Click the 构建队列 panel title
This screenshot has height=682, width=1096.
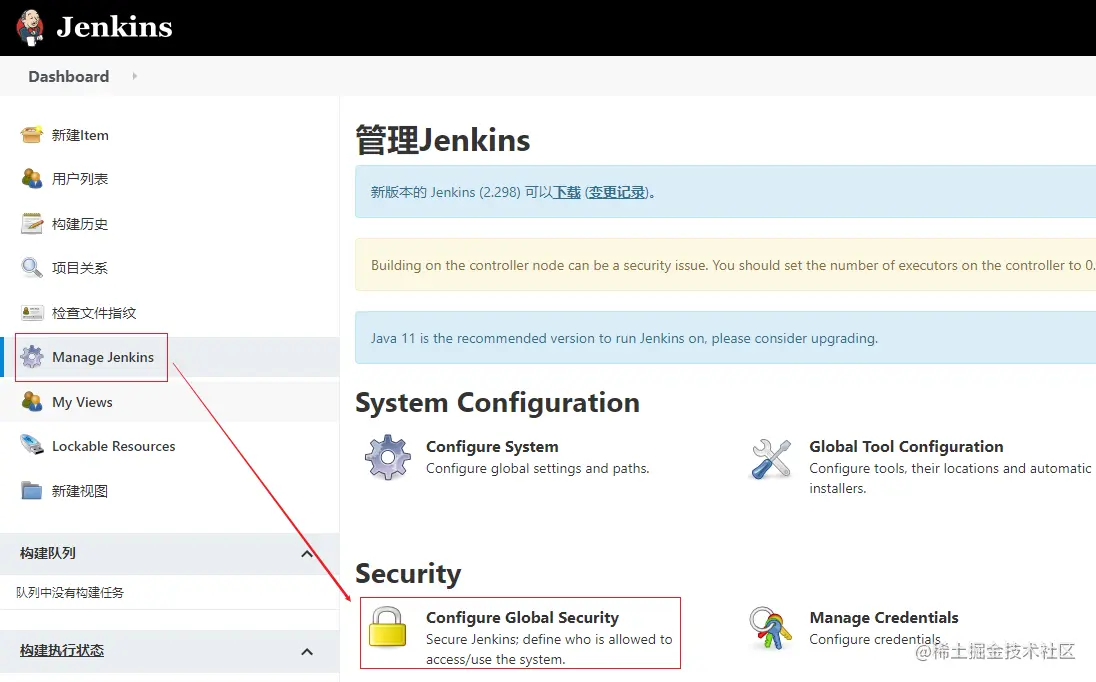tap(48, 553)
